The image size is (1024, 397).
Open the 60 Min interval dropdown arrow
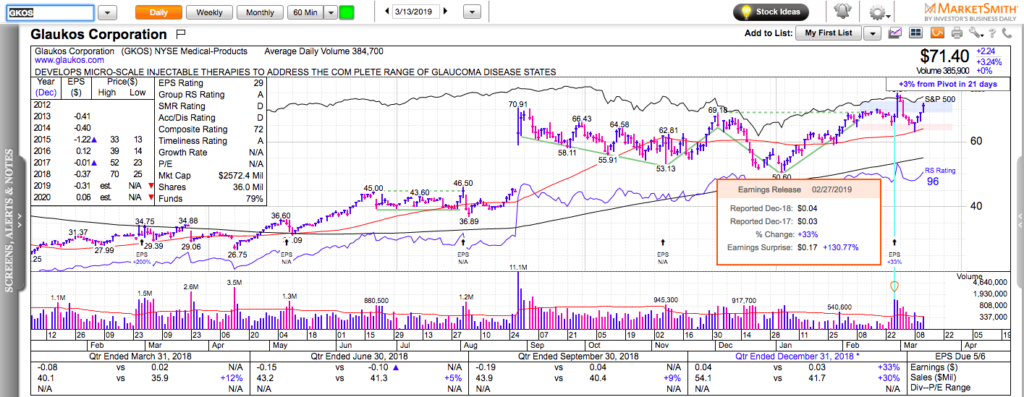click(331, 12)
